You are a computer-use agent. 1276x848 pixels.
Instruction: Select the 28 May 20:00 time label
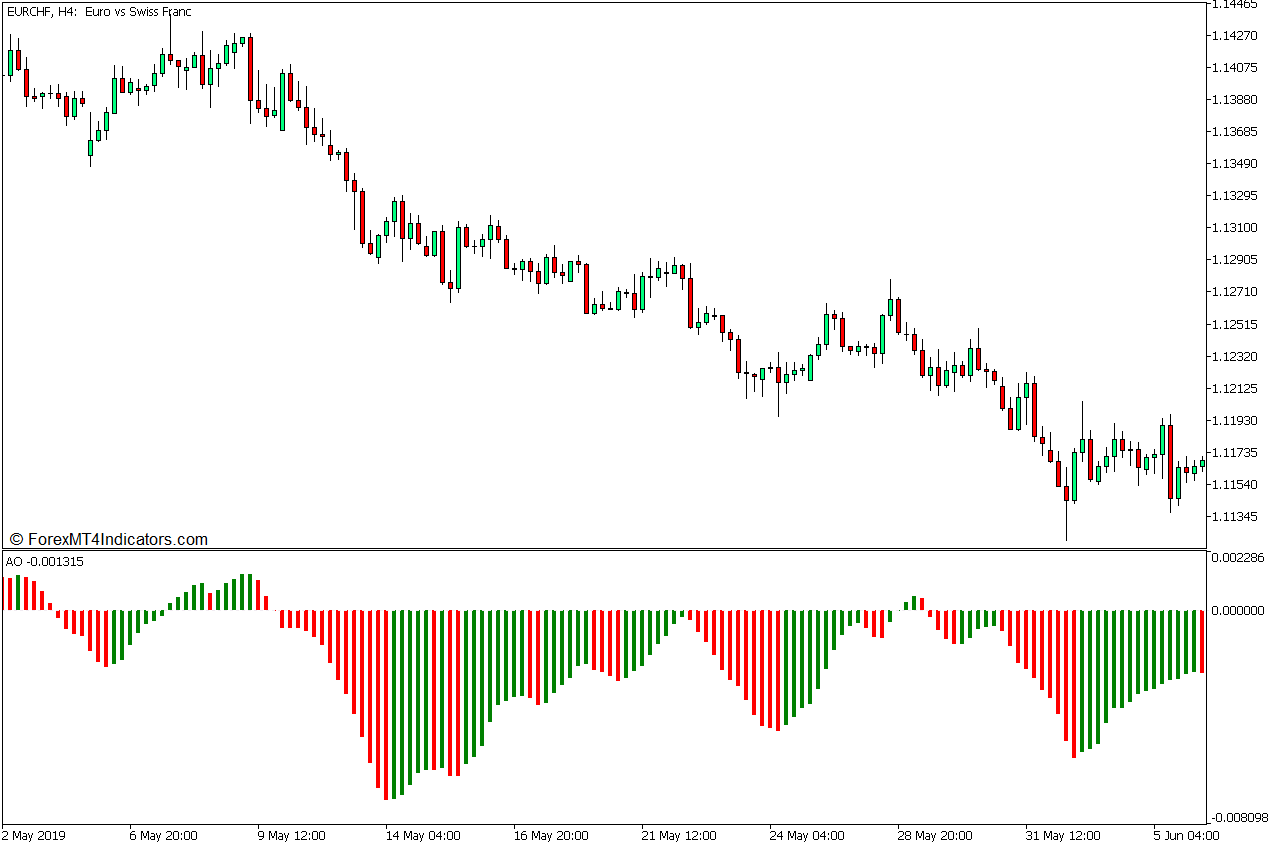pos(935,835)
